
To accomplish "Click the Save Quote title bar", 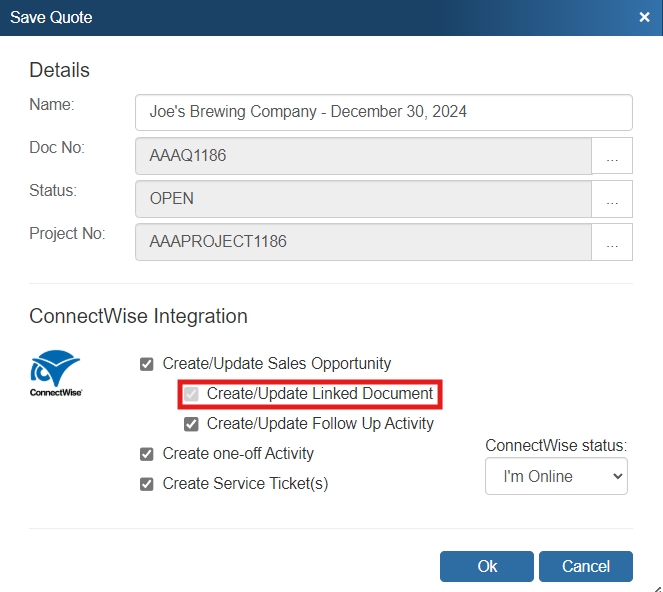I will tap(300, 17).
